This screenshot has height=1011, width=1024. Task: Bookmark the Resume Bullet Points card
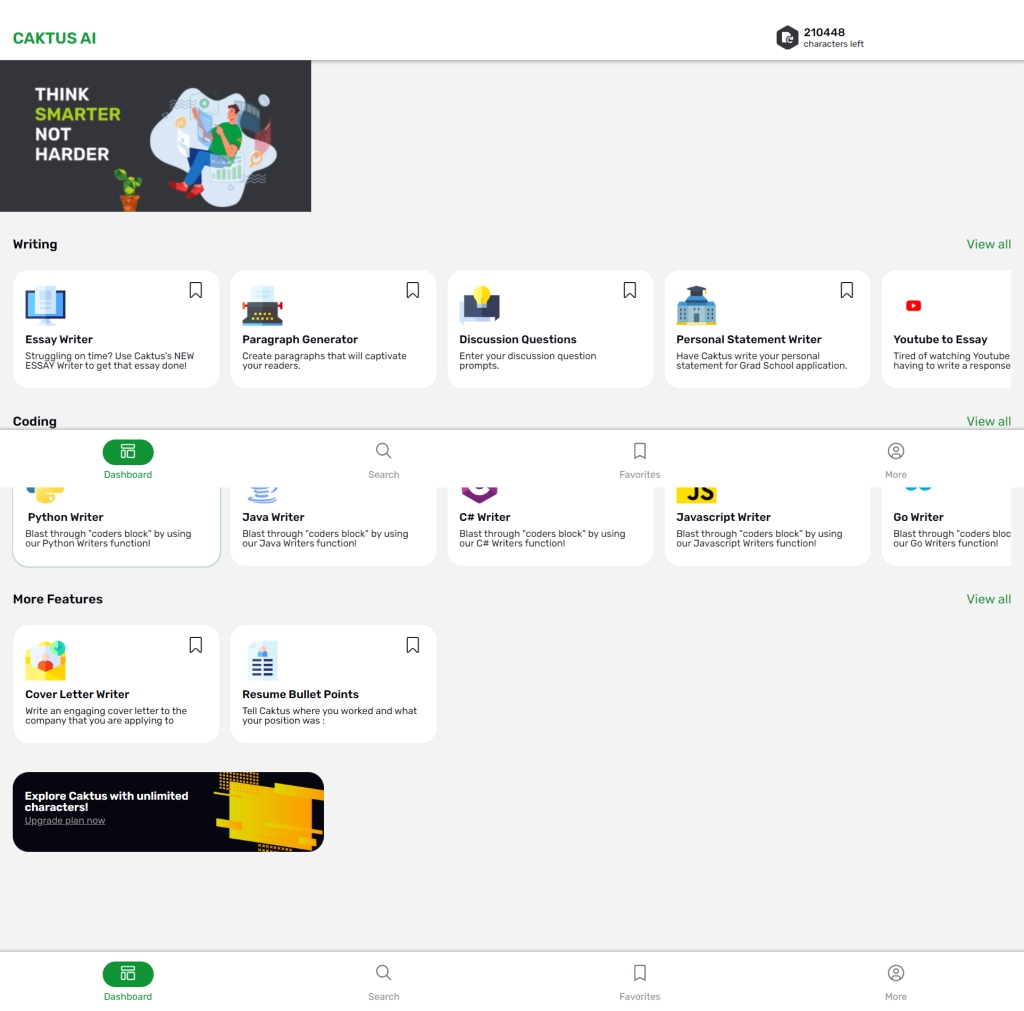413,645
